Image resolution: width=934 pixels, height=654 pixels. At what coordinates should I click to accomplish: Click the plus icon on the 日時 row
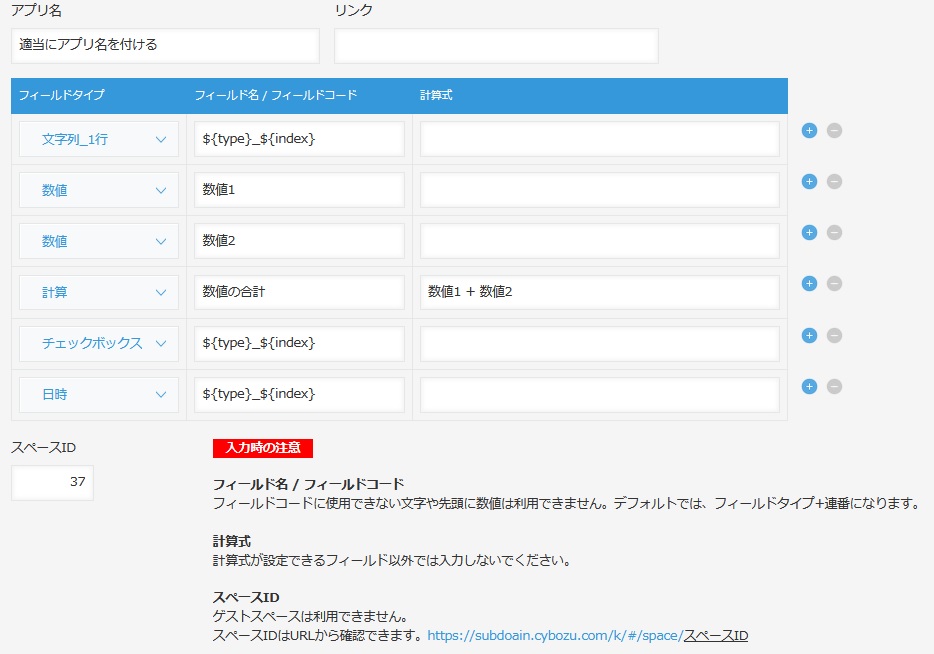click(810, 386)
